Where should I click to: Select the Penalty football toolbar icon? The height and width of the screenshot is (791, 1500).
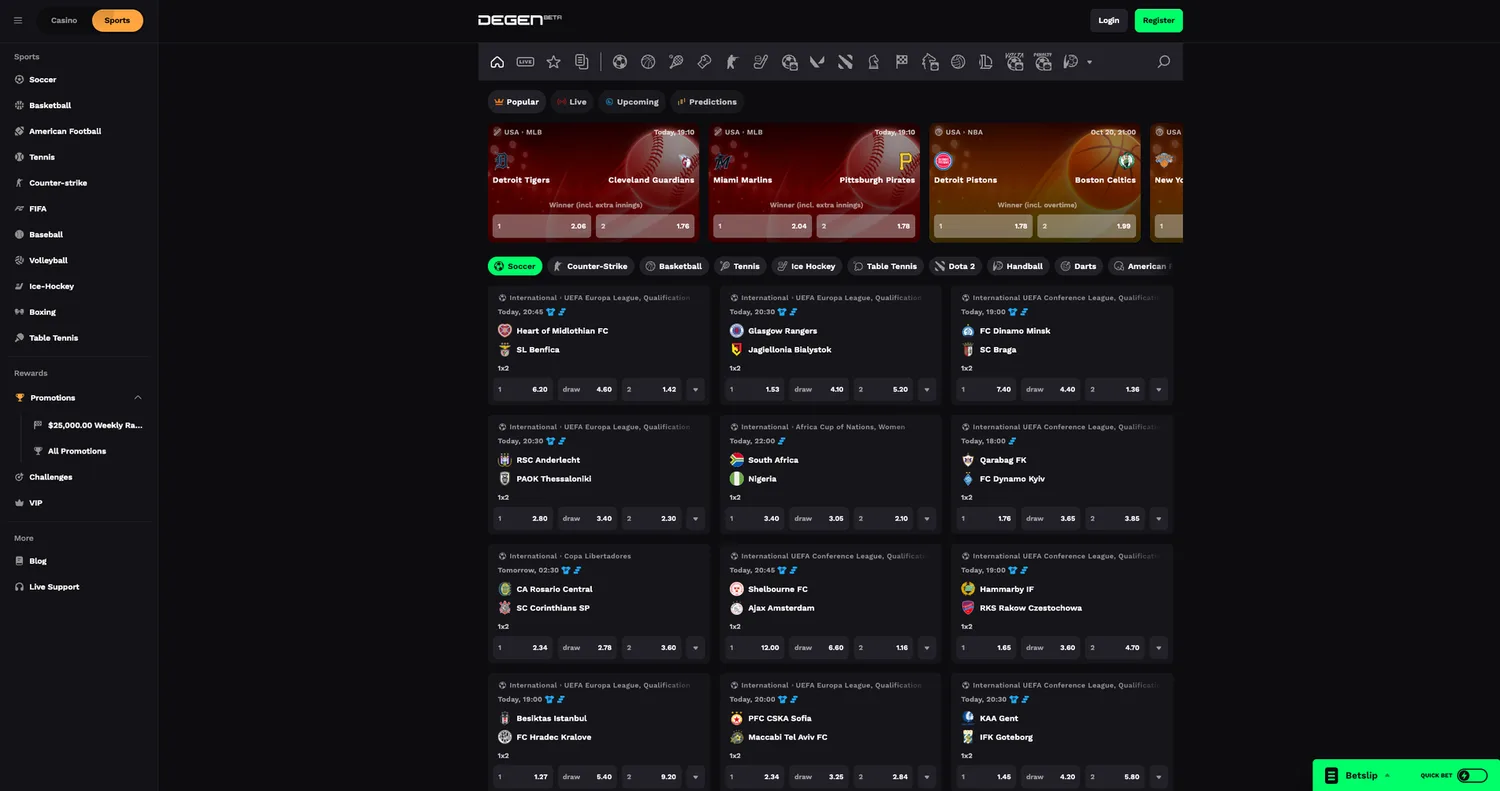pos(1043,62)
